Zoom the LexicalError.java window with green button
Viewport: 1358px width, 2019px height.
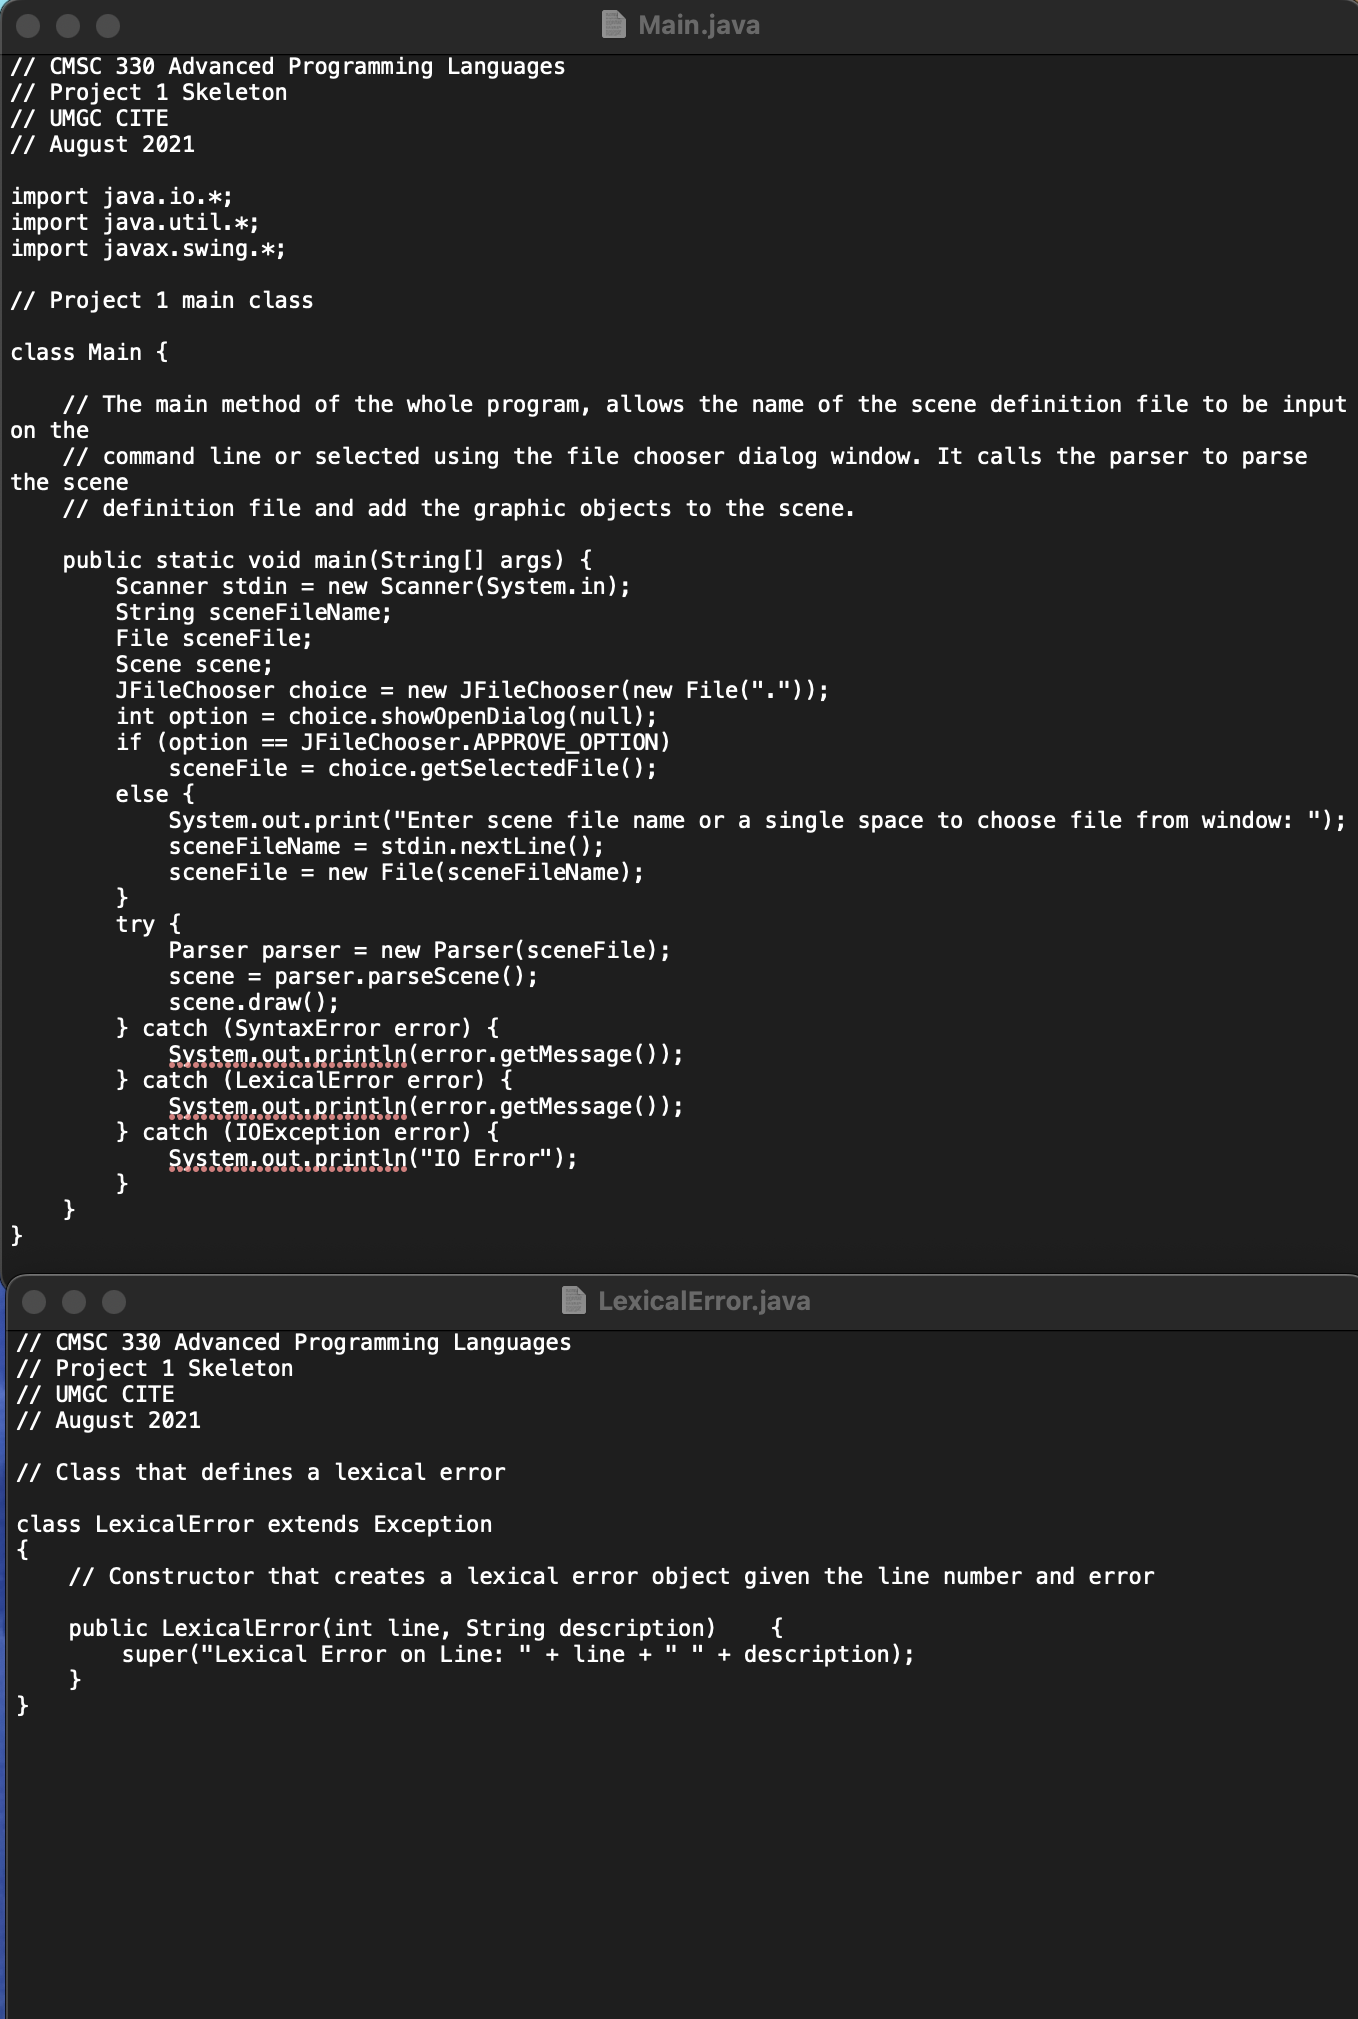113,1301
